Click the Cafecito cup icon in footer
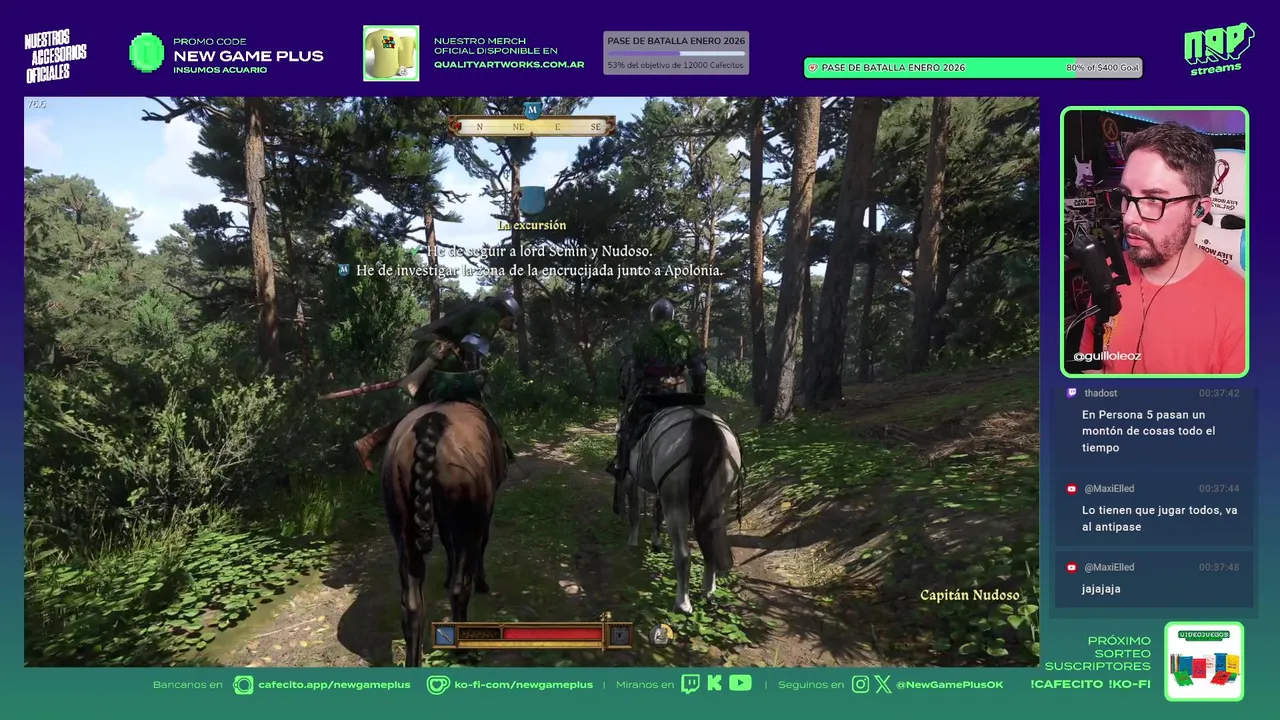The height and width of the screenshot is (720, 1280). 243,685
